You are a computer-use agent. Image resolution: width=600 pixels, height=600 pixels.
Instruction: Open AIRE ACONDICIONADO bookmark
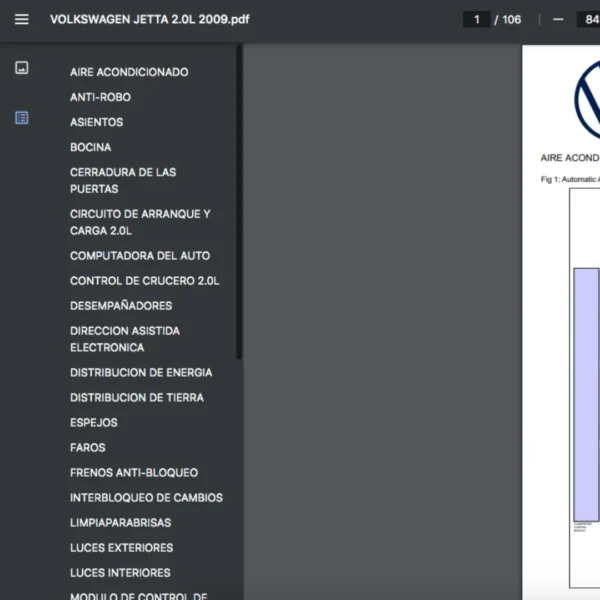click(129, 72)
